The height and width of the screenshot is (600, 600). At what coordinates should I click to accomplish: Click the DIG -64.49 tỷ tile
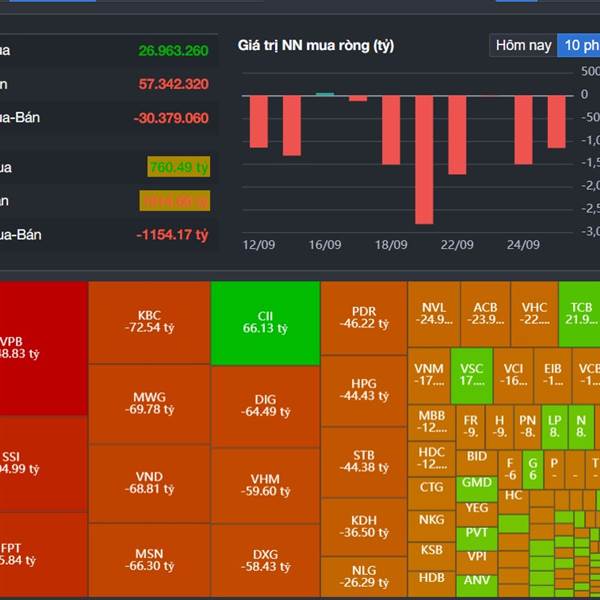[265, 406]
